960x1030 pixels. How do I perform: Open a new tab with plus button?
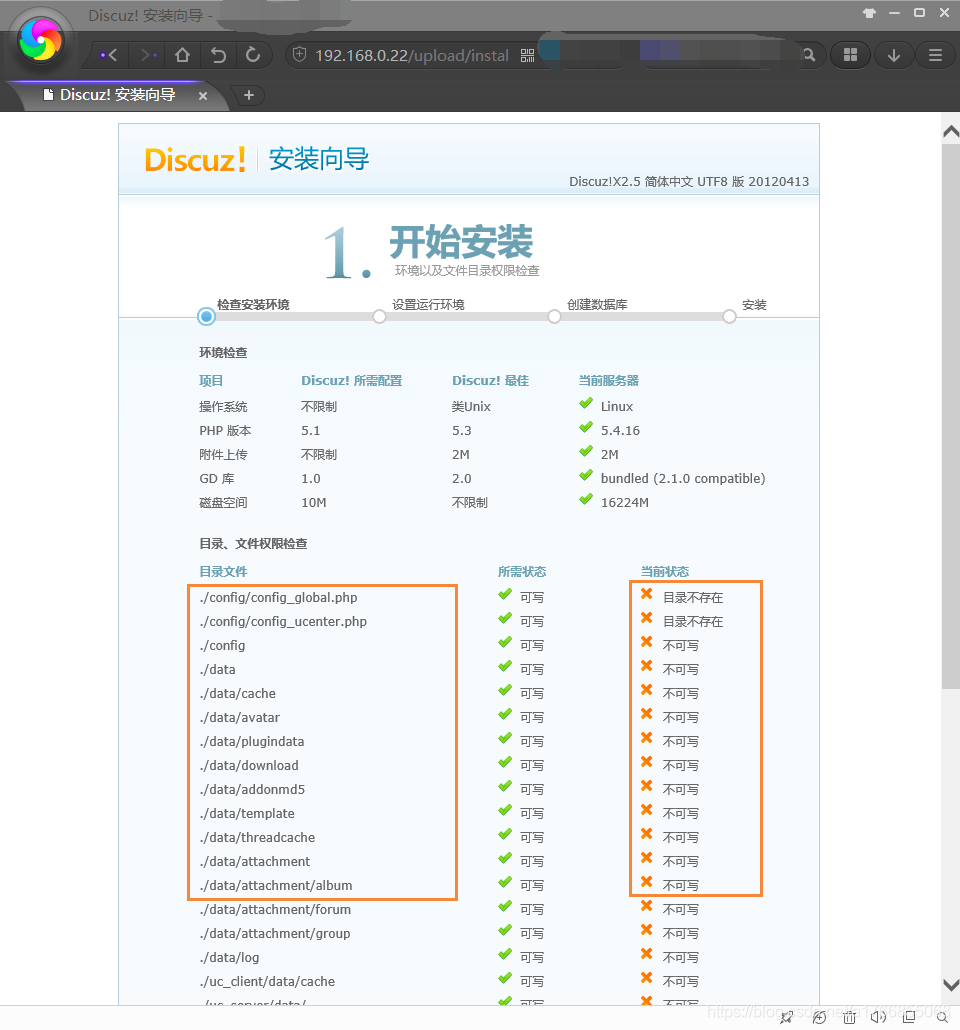(x=248, y=95)
